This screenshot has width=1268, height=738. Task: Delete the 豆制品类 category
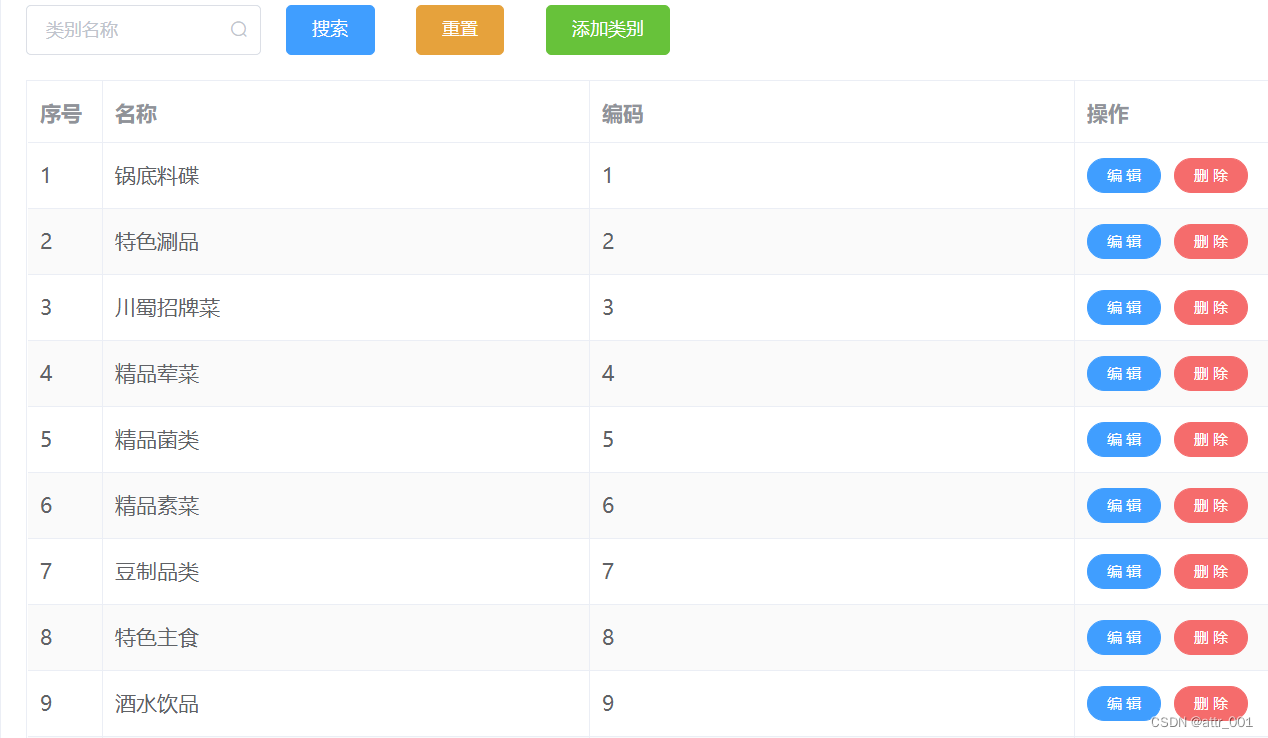1210,571
